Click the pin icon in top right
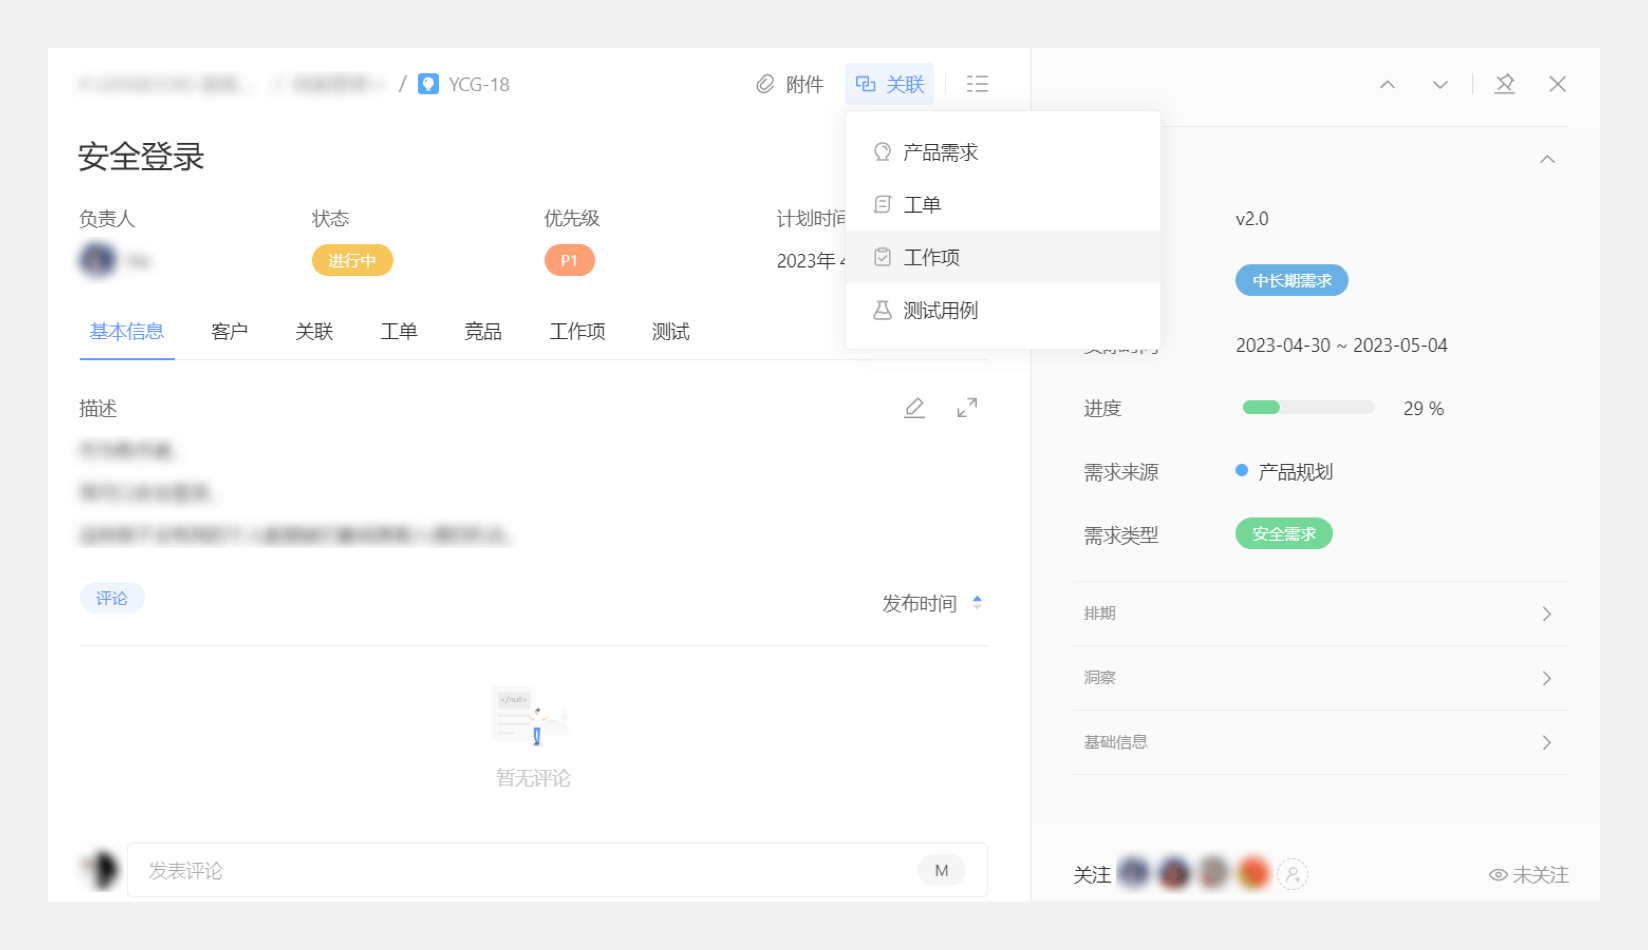The image size is (1648, 950). click(x=1504, y=84)
